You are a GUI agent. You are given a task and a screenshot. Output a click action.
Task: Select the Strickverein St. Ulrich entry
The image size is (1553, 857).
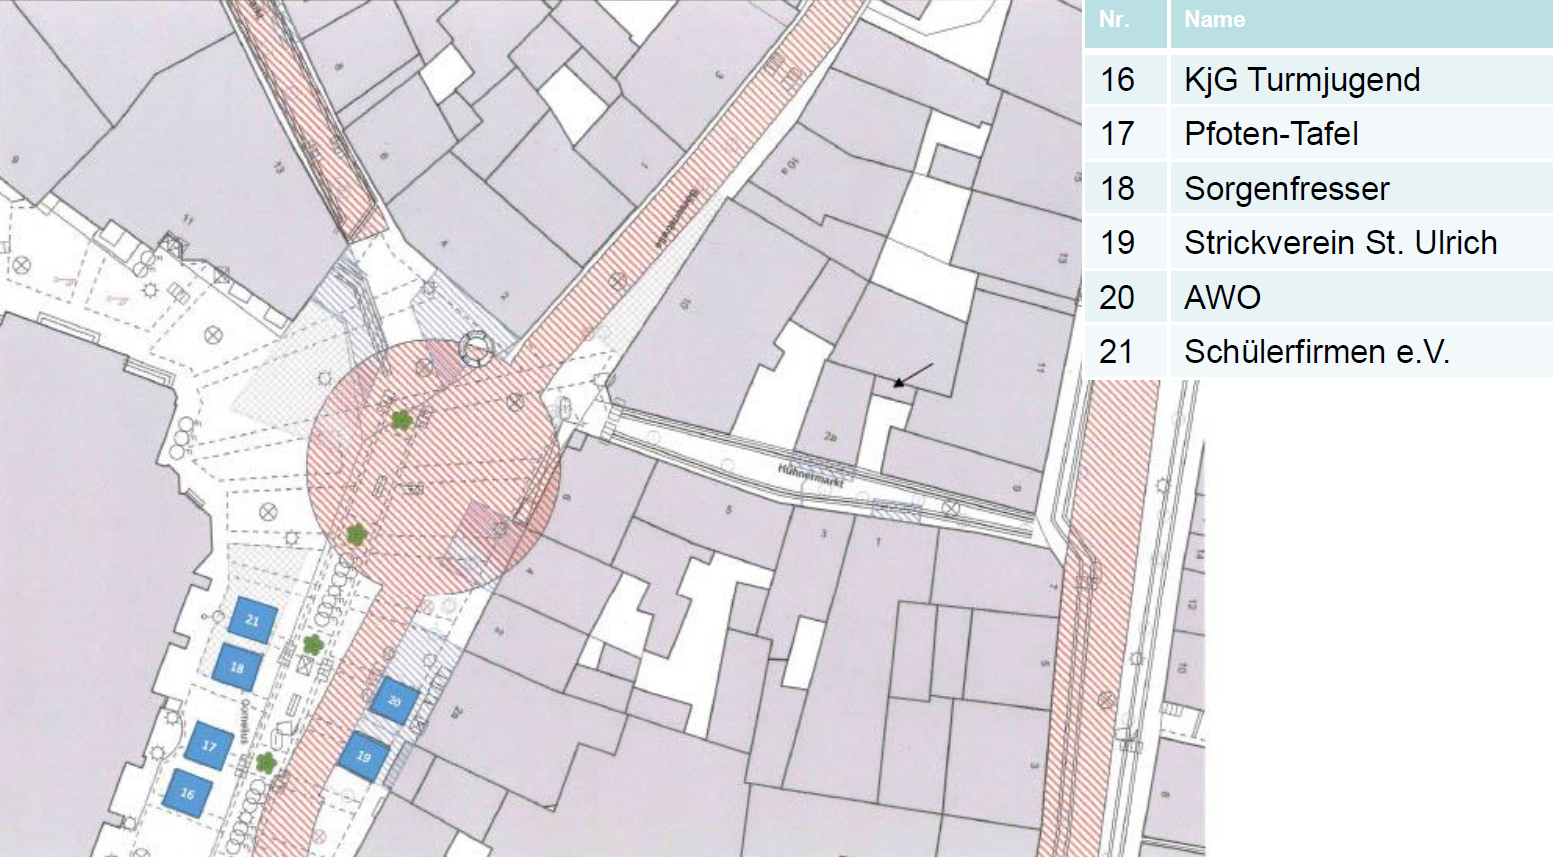pyautogui.click(x=1340, y=243)
